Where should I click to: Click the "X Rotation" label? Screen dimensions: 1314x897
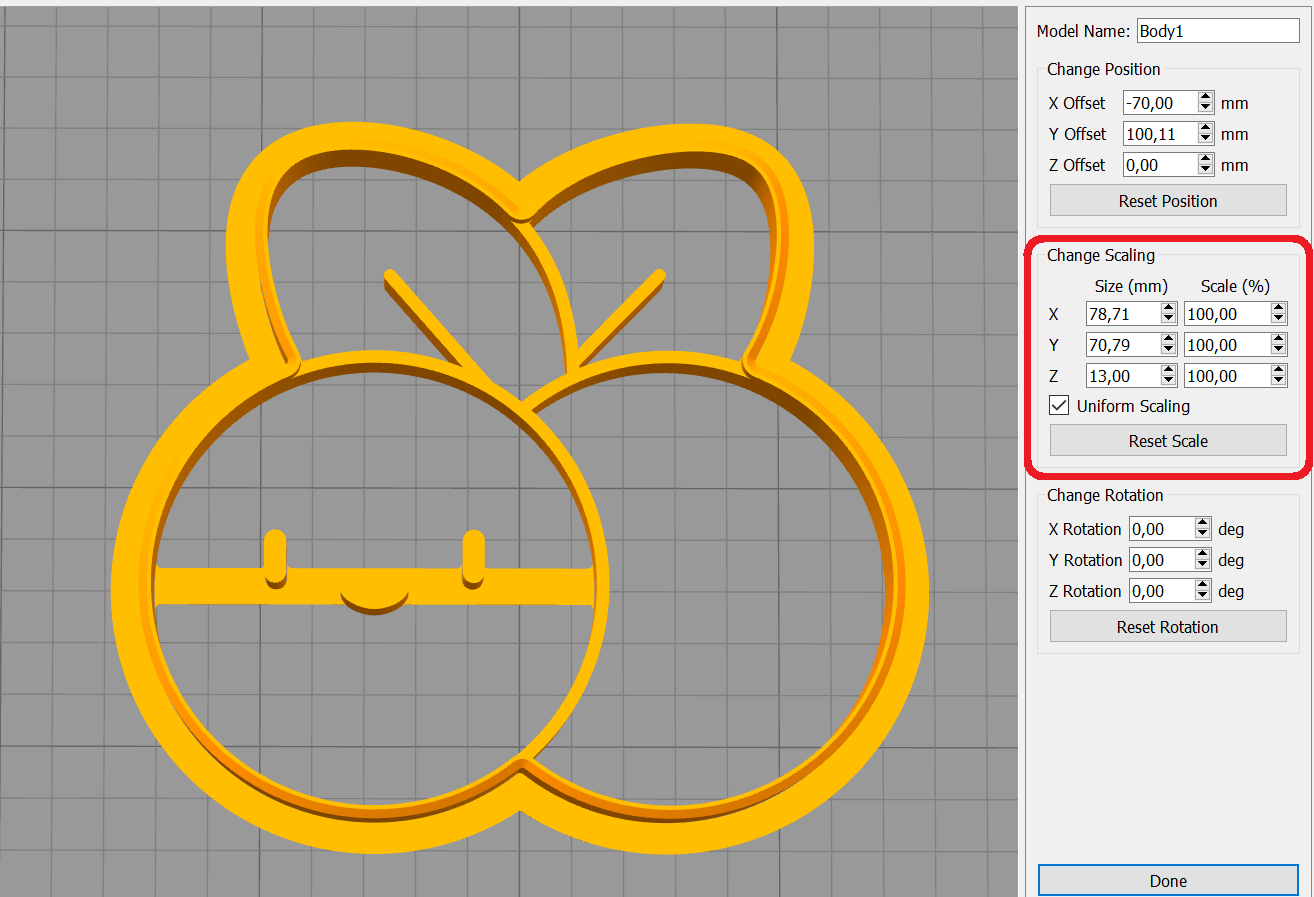pyautogui.click(x=1085, y=529)
